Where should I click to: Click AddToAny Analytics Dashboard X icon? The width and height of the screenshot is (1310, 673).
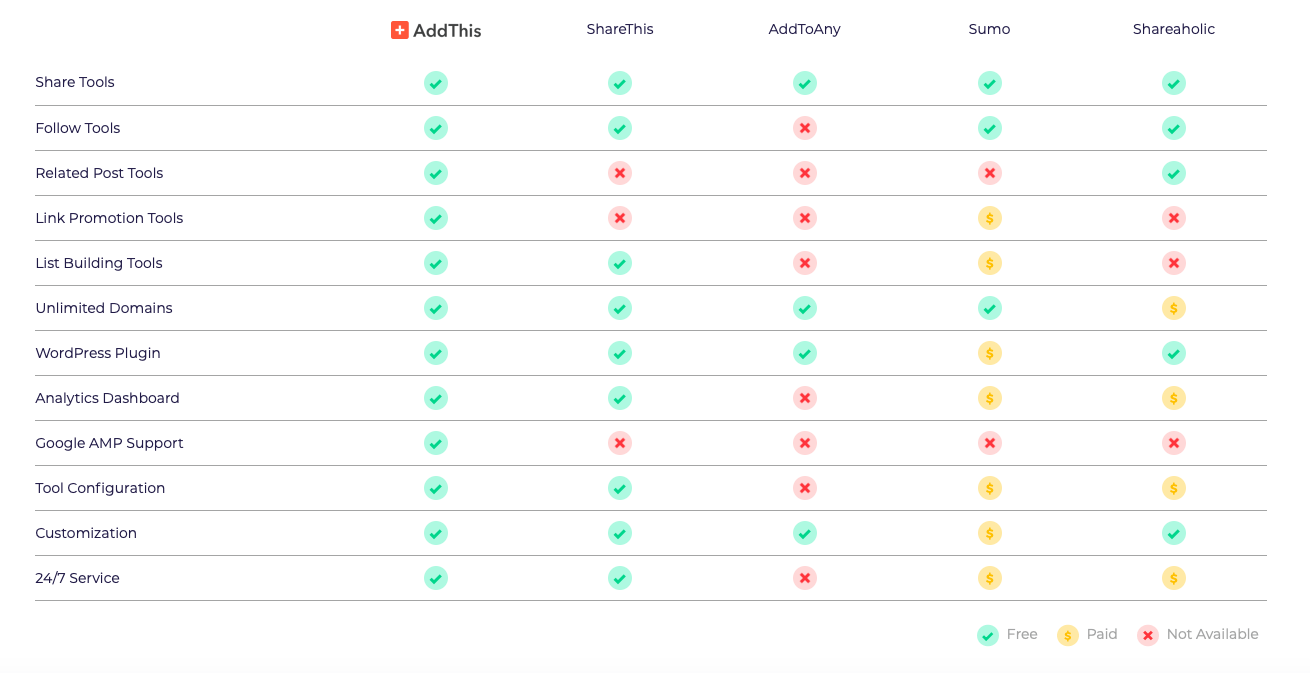click(x=805, y=398)
